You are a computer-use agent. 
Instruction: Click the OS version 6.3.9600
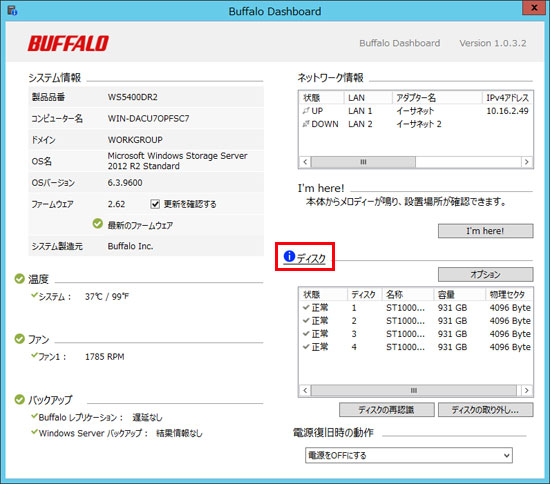coord(125,183)
